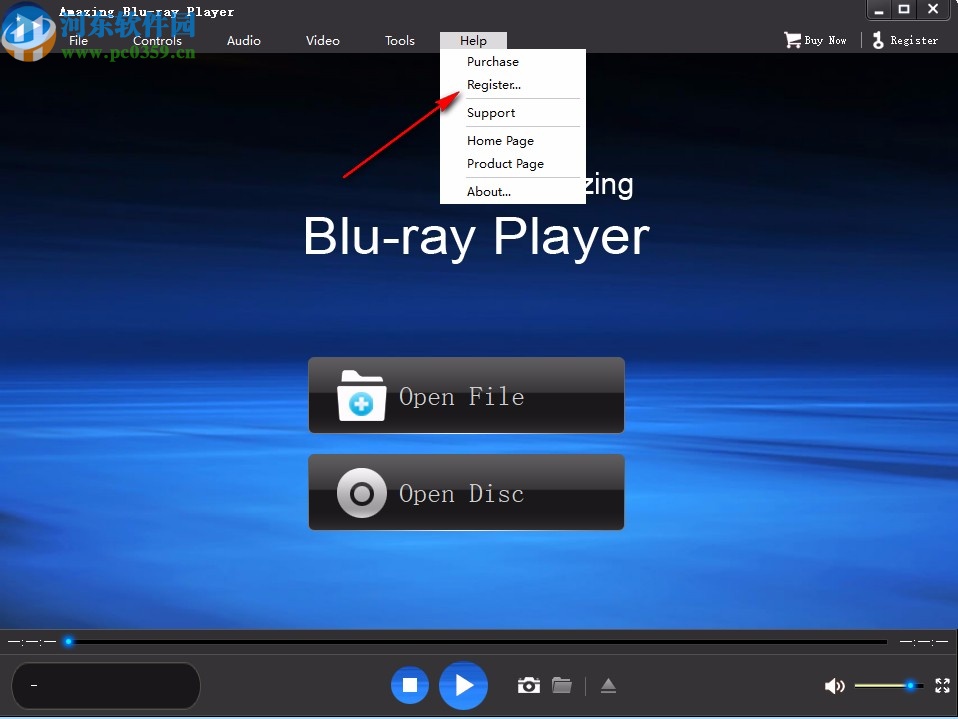Screen dimensions: 958x719
Task: Open the Audio menu
Action: (x=243, y=41)
